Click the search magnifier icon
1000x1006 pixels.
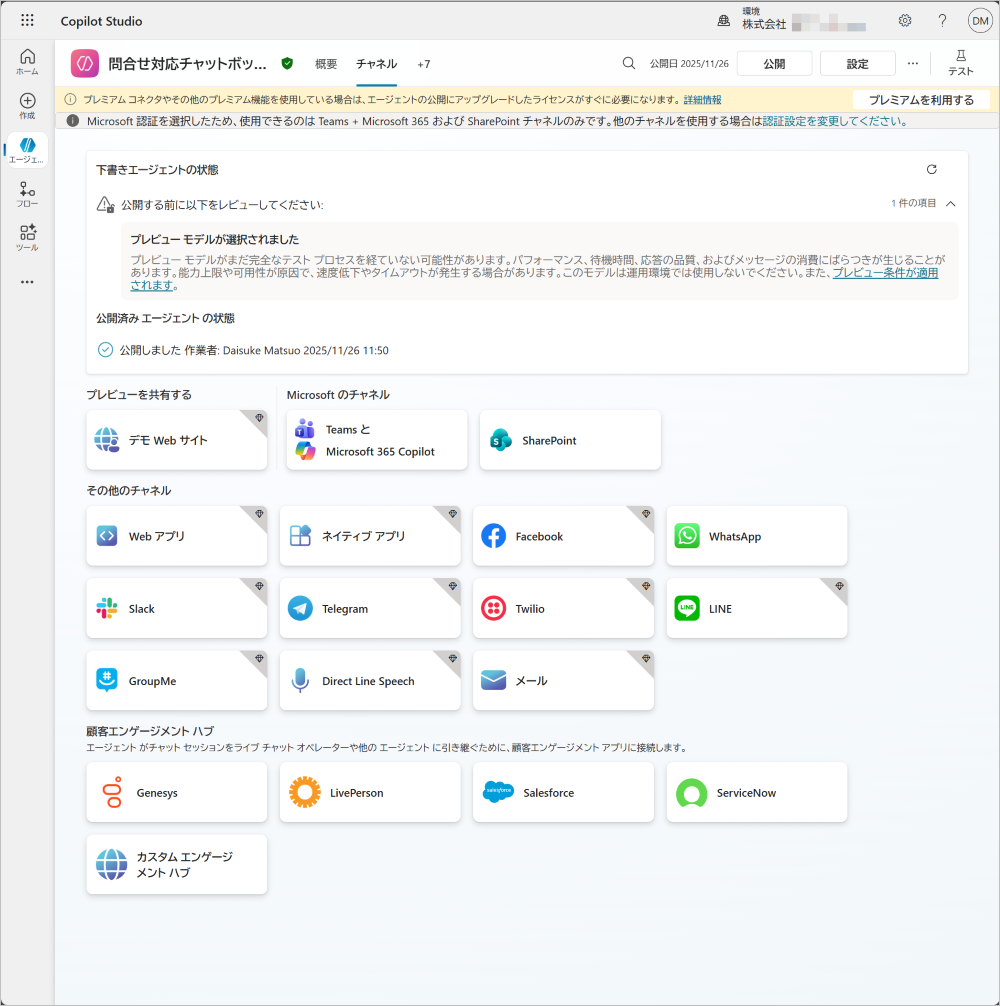[629, 63]
